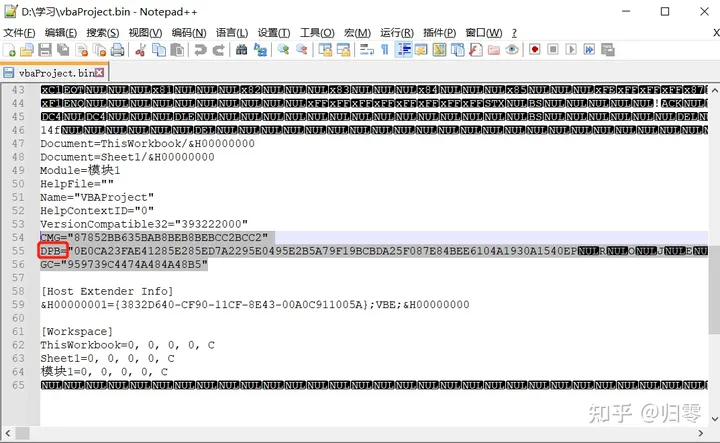Image resolution: width=720 pixels, height=443 pixels.
Task: Click the Zoom in magnifier icon
Action: (283, 50)
